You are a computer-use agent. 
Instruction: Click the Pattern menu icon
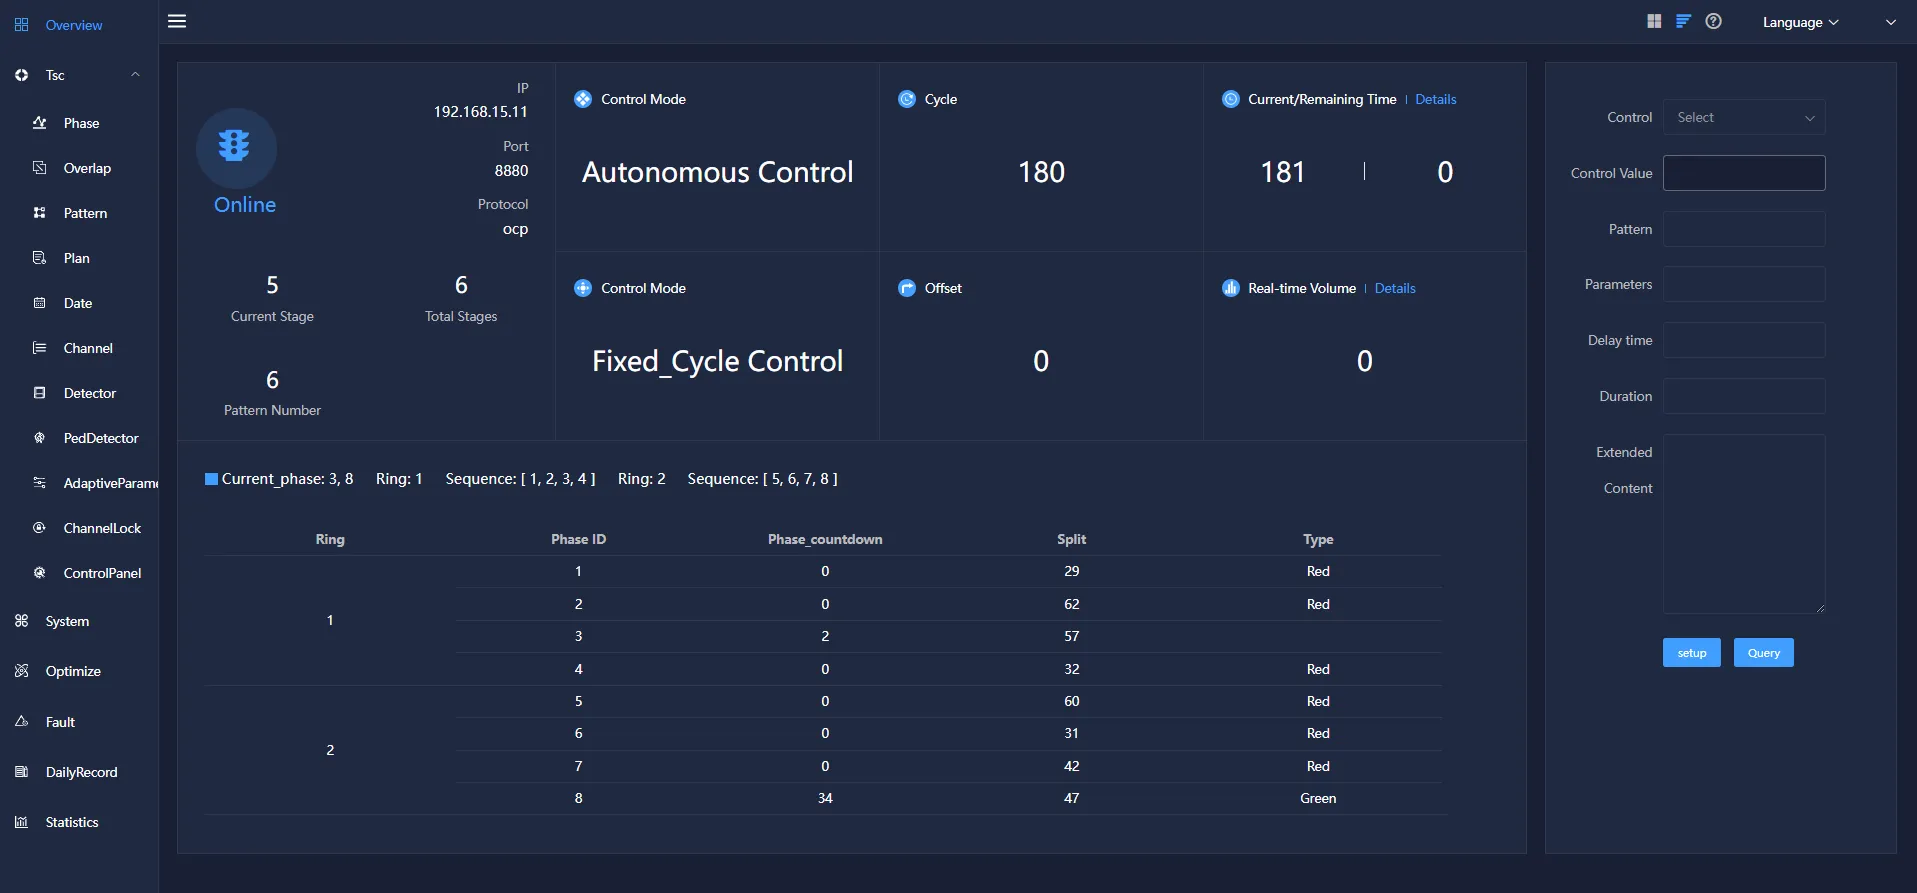[40, 213]
